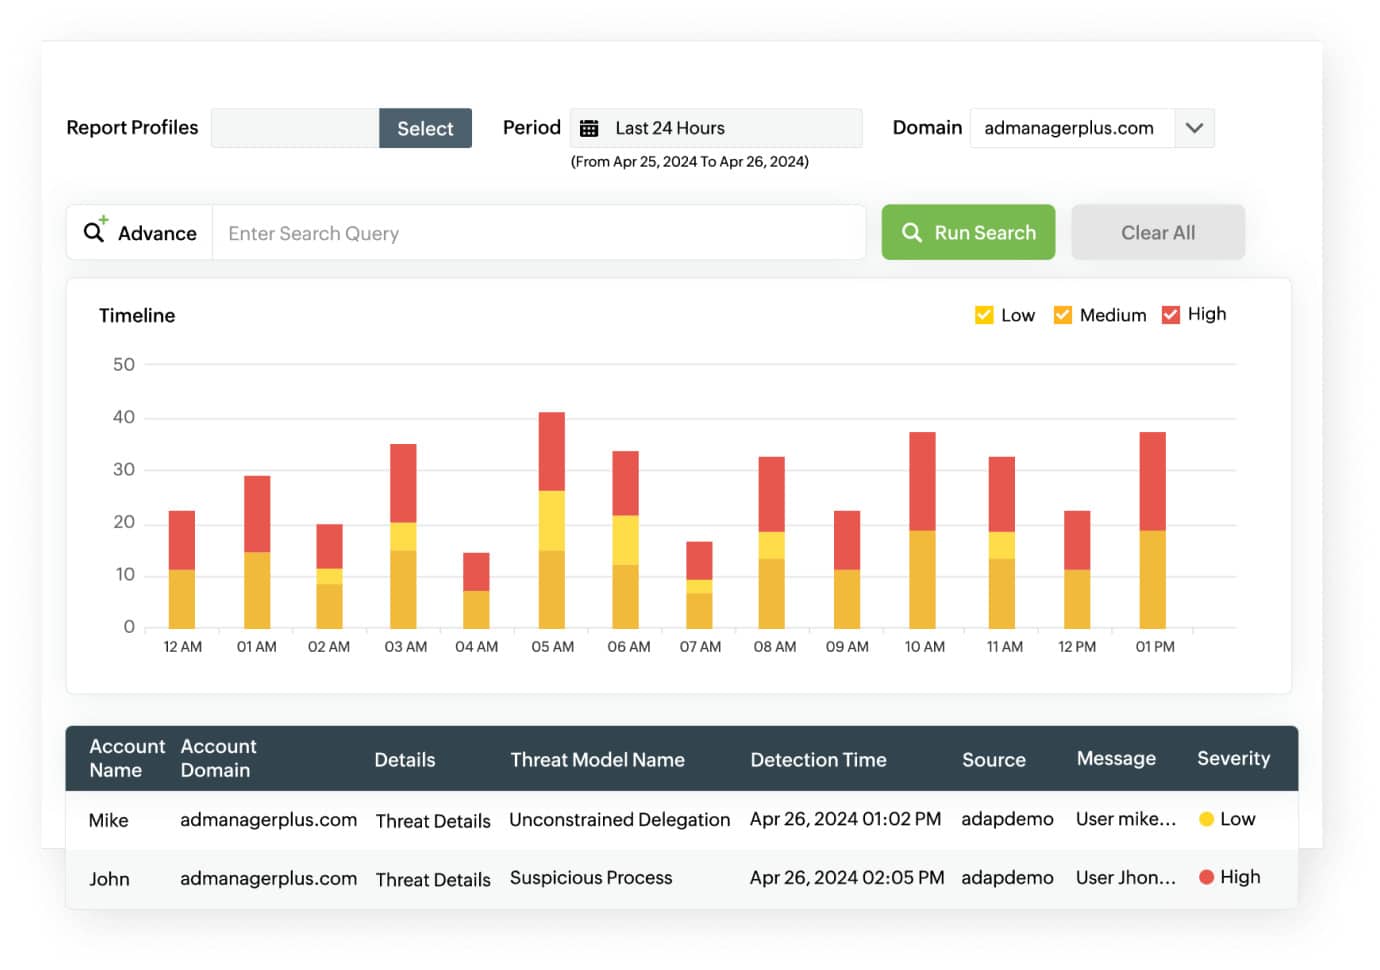Click the Severity column header
The width and height of the screenshot is (1380, 970).
click(x=1233, y=759)
